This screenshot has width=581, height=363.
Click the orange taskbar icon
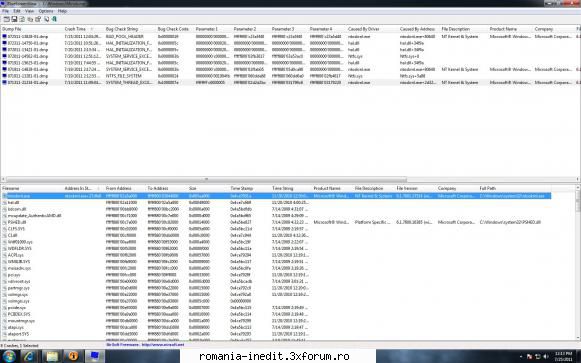73,356
